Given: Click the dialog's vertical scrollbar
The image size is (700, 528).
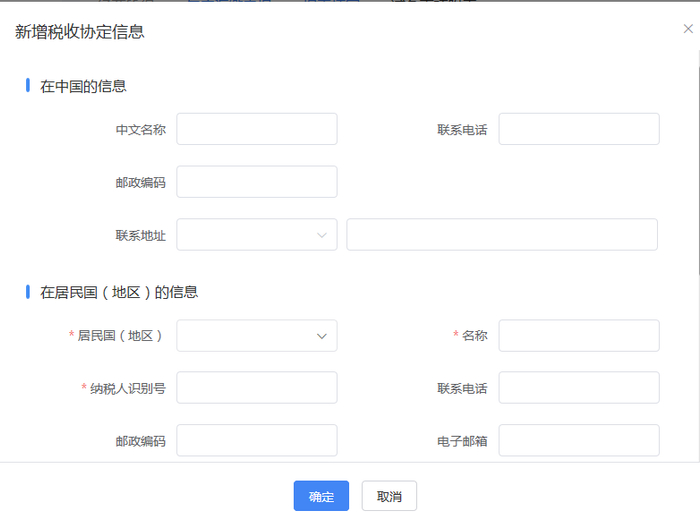Looking at the screenshot, I should [x=698, y=170].
